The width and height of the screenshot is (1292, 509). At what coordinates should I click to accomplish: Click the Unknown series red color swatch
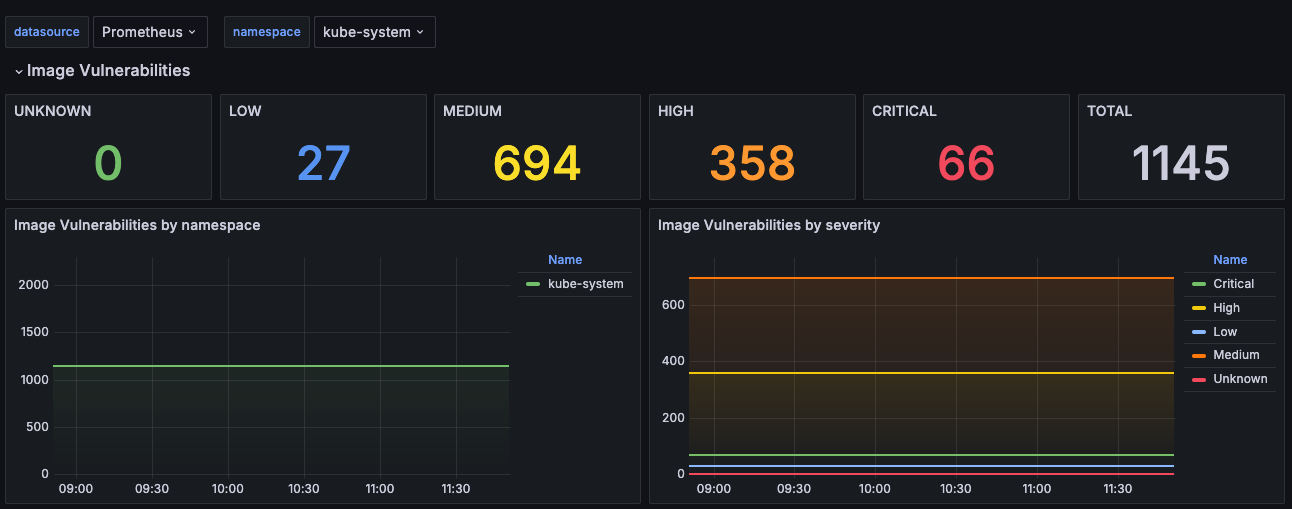[1199, 379]
